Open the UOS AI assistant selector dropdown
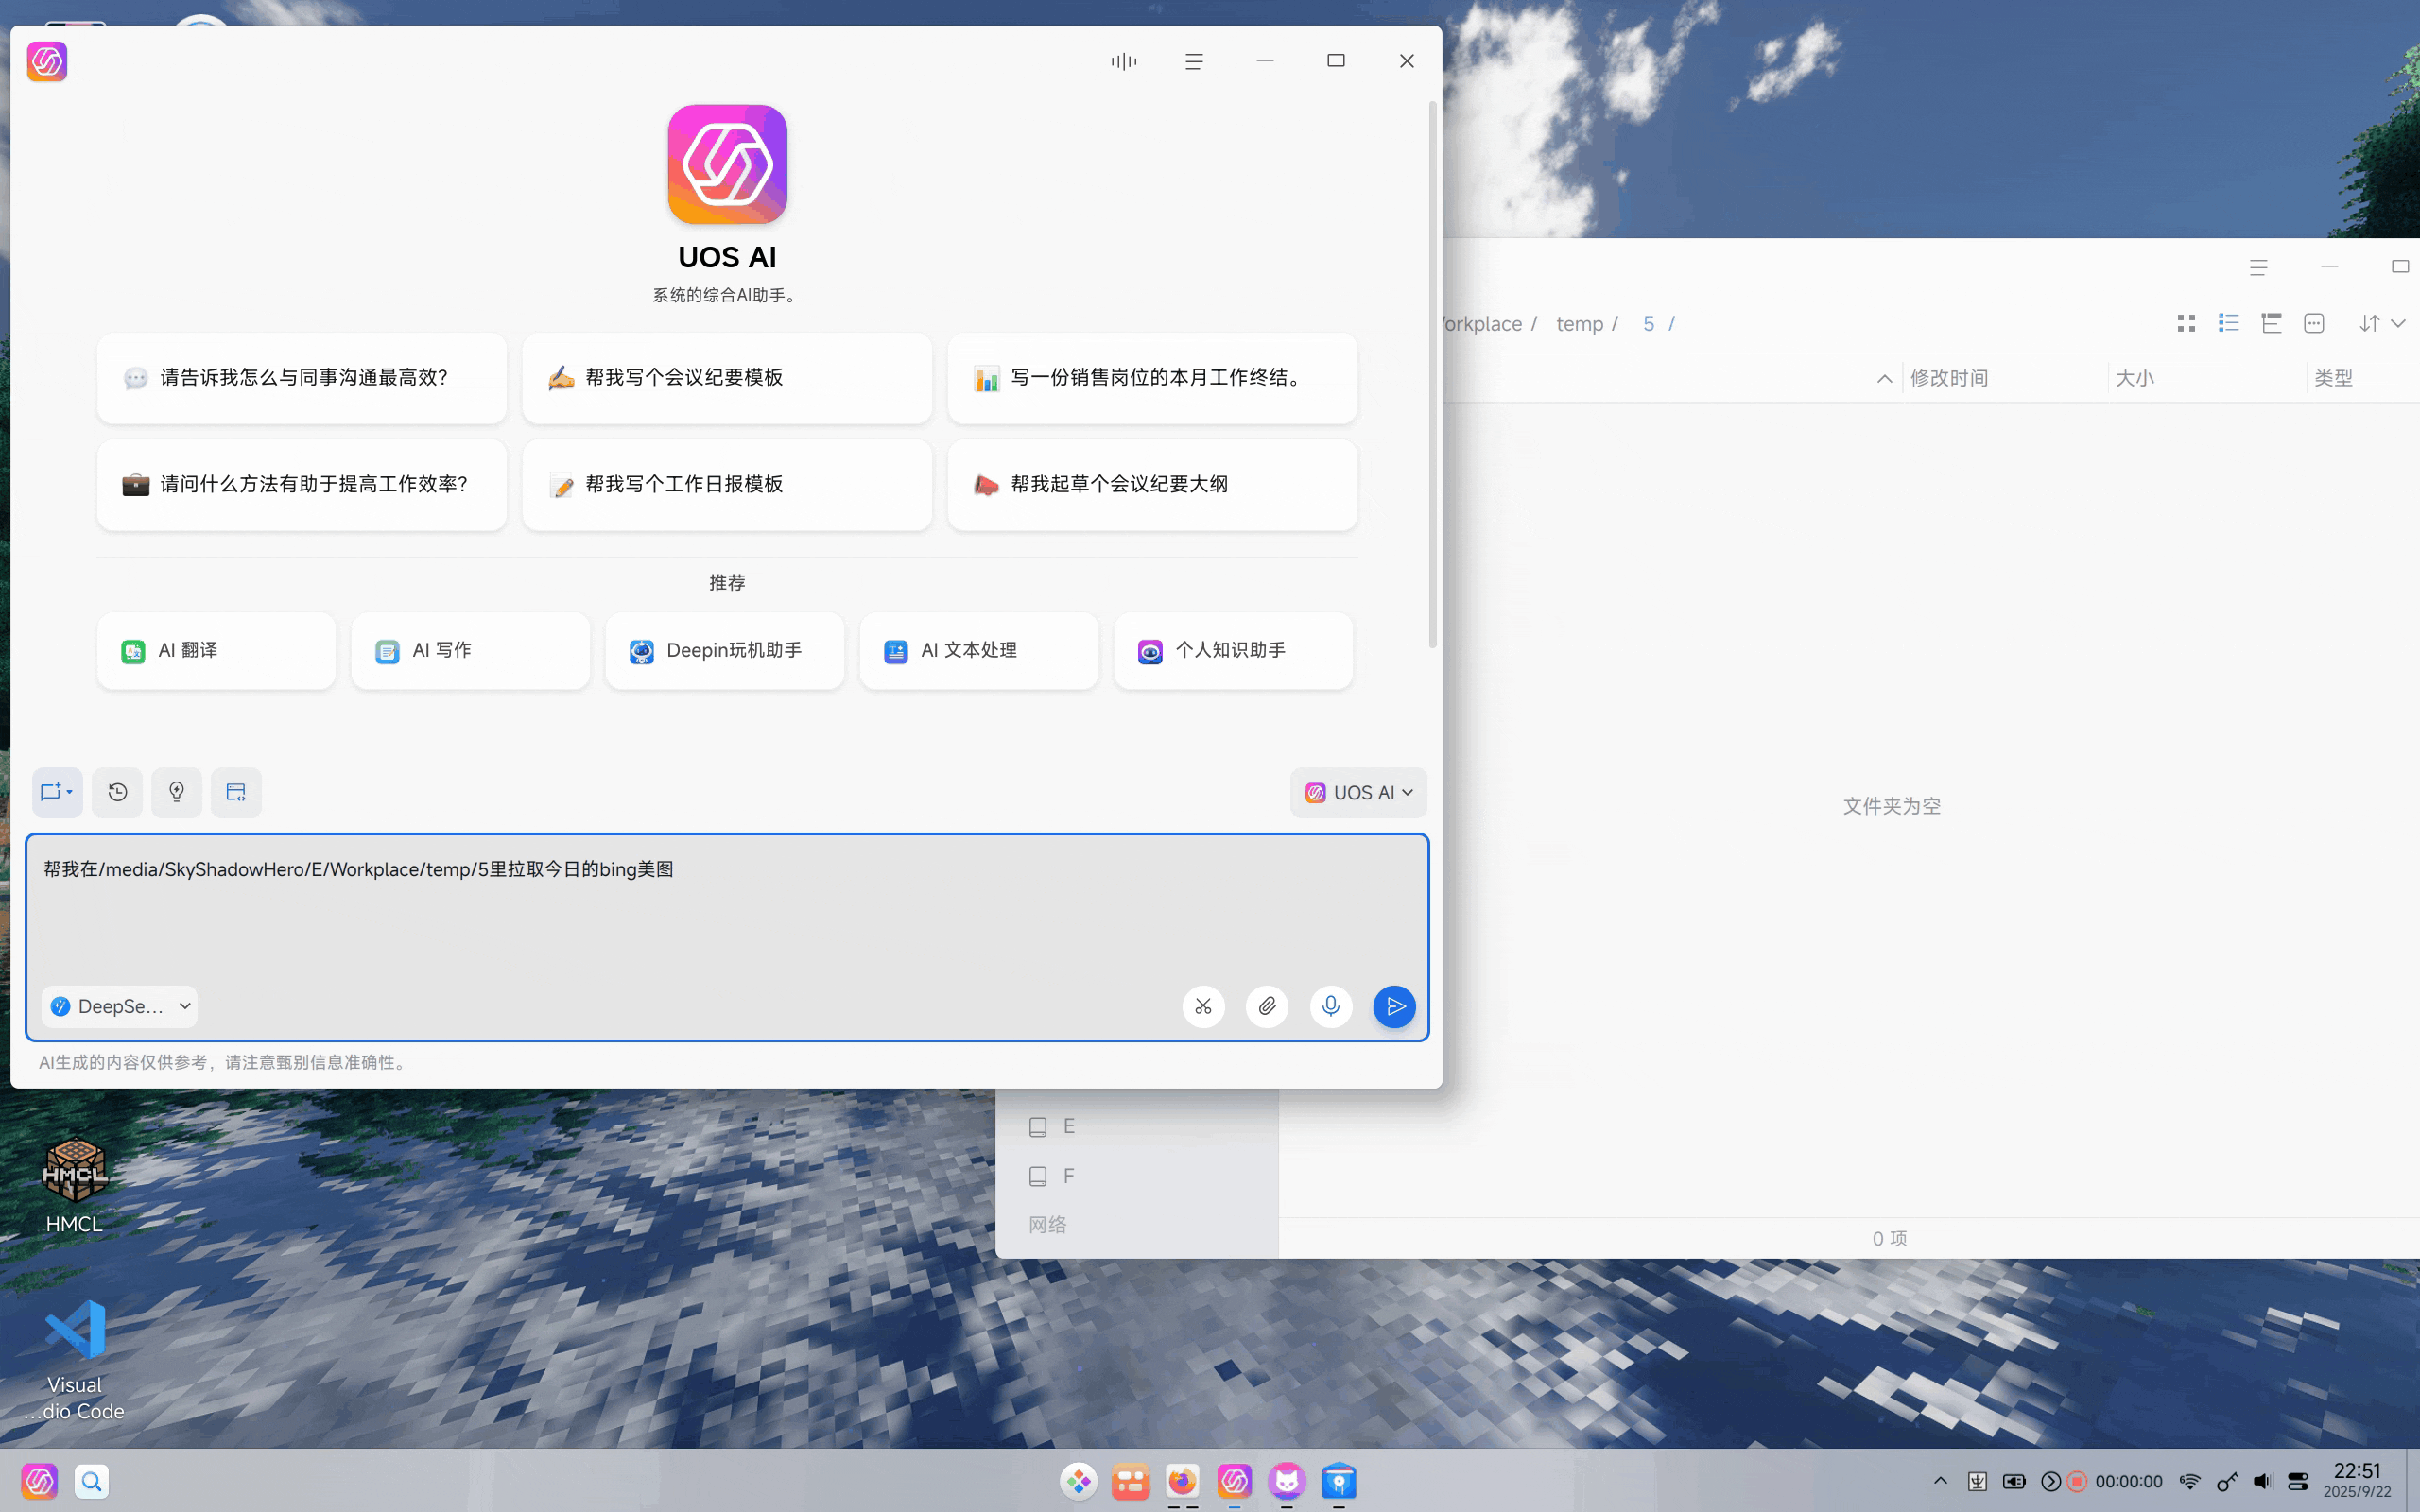 (1358, 792)
